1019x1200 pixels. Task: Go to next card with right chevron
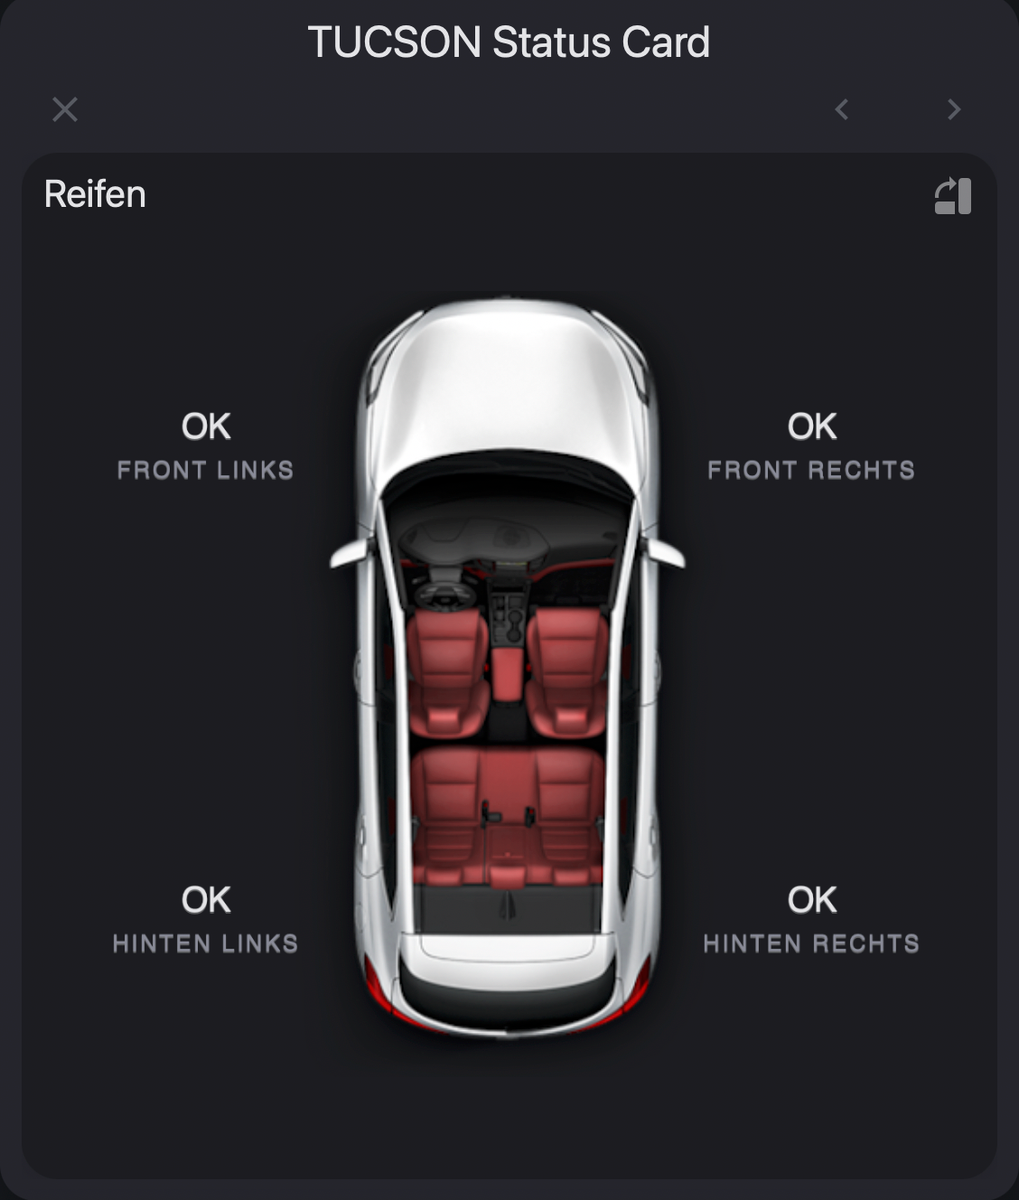954,109
